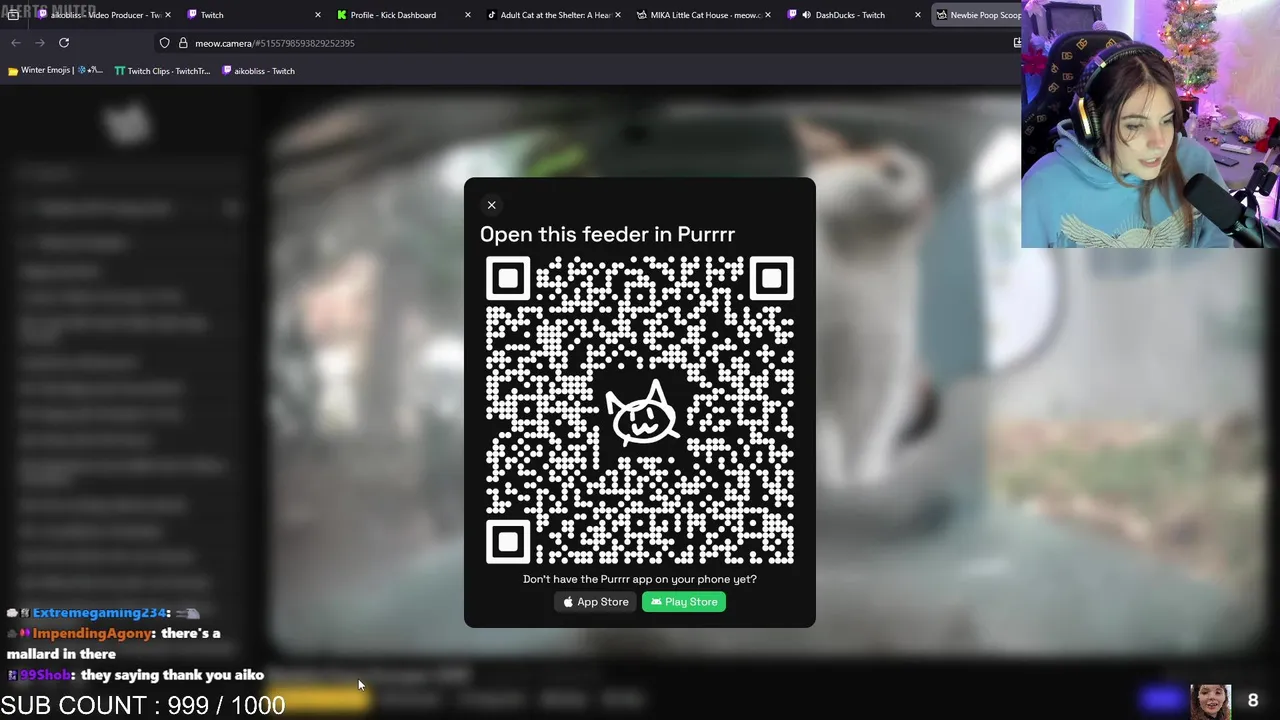Go forward in browser history

coord(40,43)
